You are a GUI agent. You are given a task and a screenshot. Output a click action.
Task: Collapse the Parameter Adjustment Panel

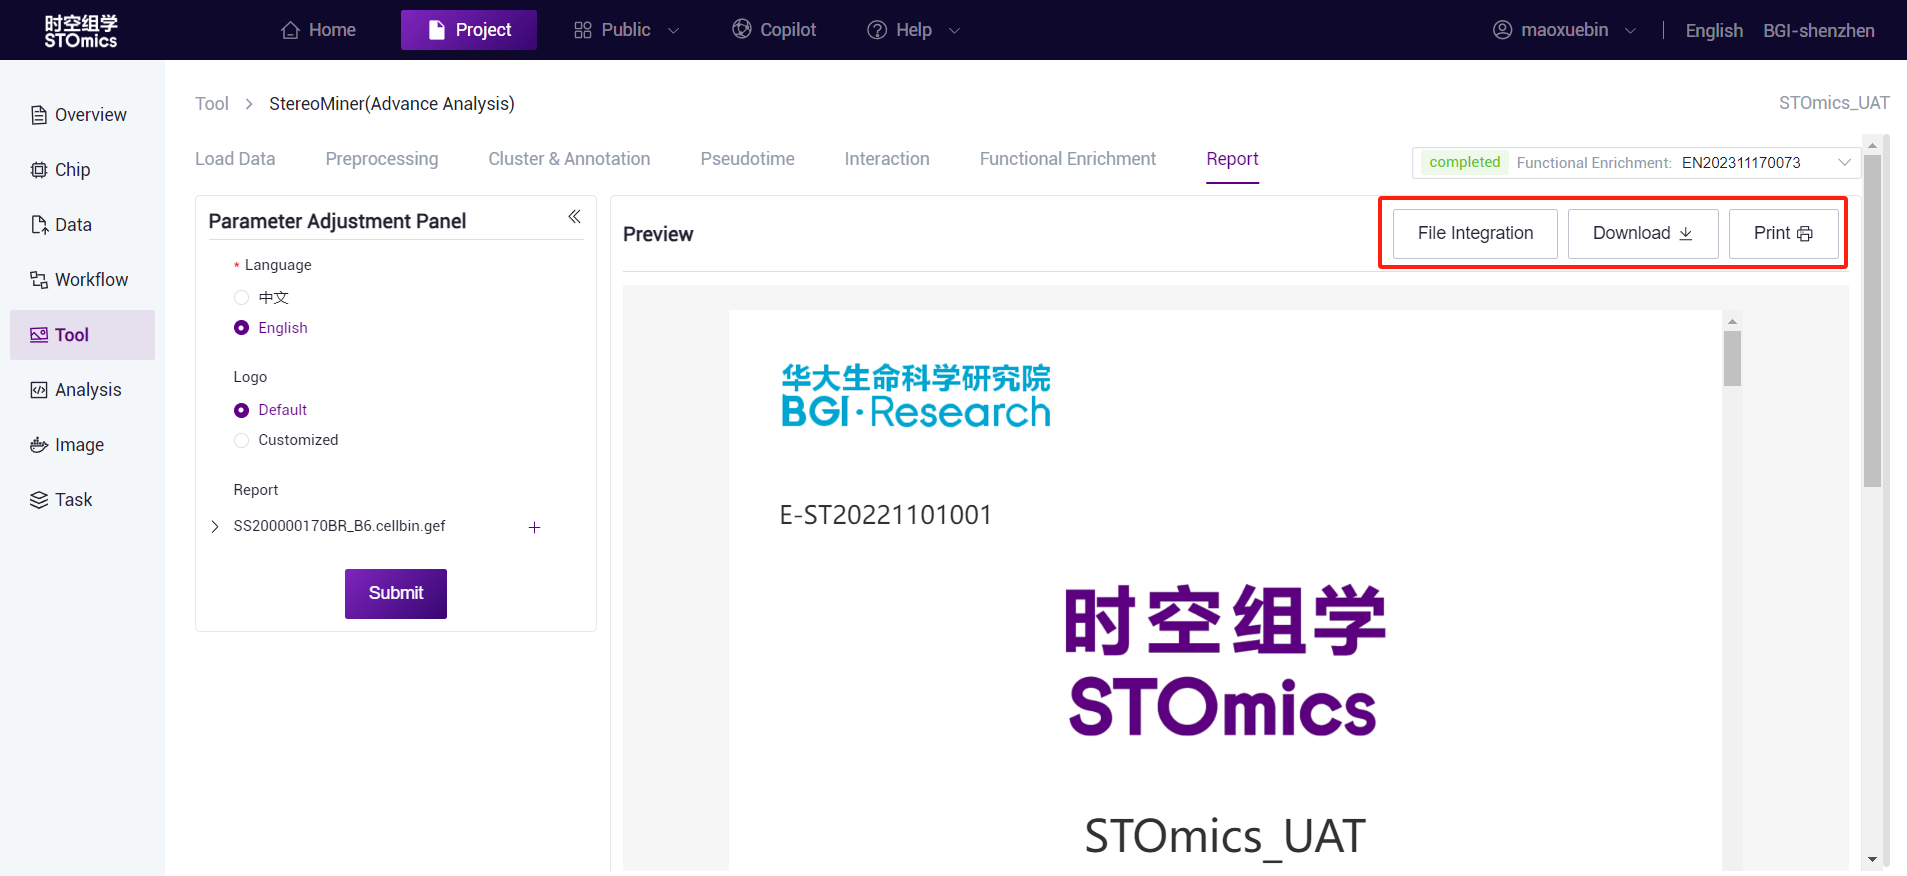(x=574, y=217)
